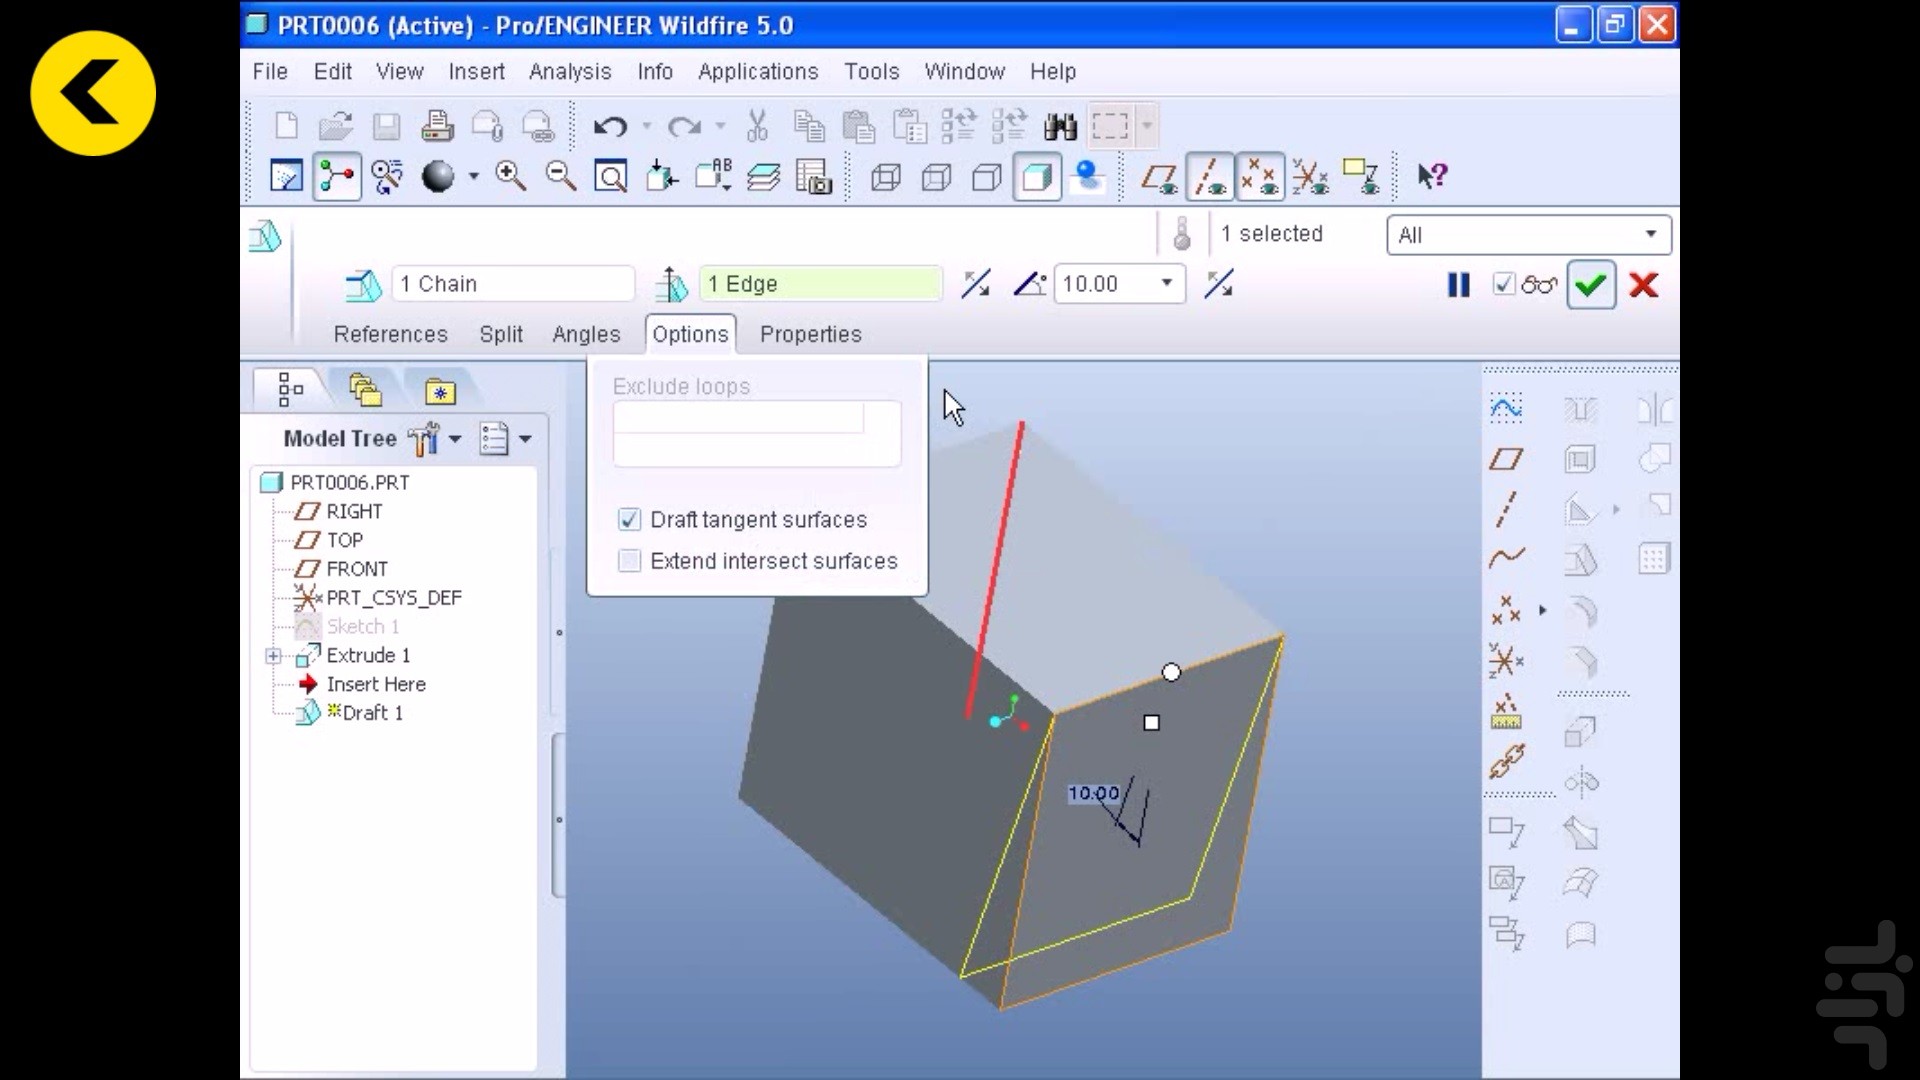Click the Zoom In magnifier icon
1920x1080 pixels.
510,177
